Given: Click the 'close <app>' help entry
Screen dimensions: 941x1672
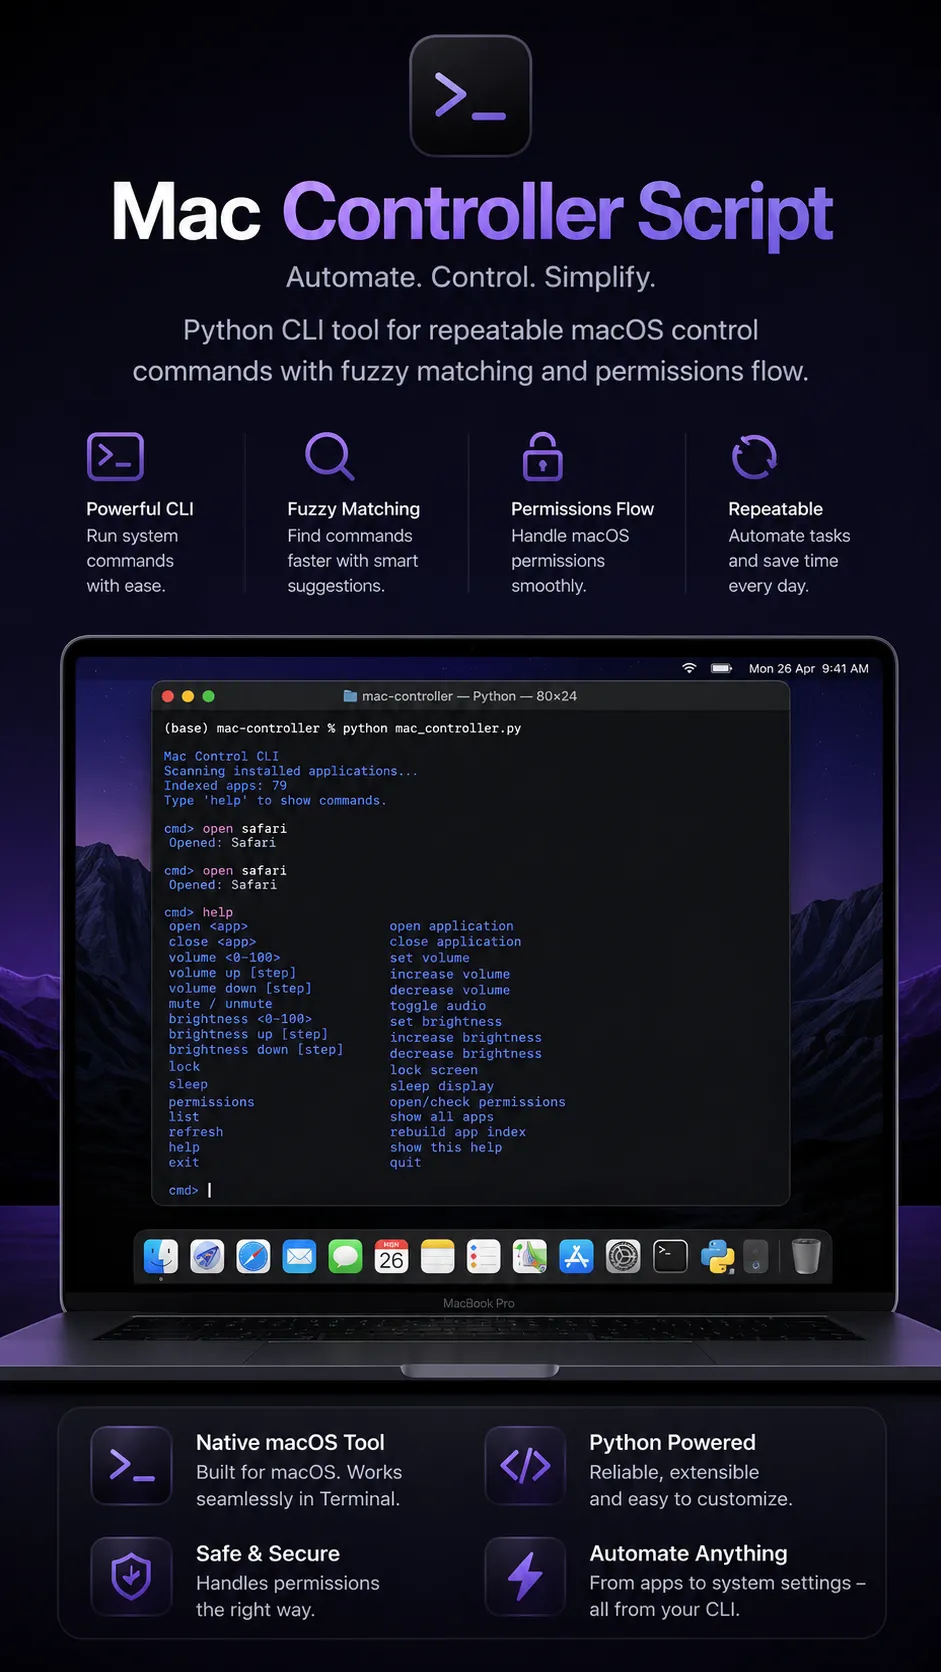Looking at the screenshot, I should pos(212,942).
